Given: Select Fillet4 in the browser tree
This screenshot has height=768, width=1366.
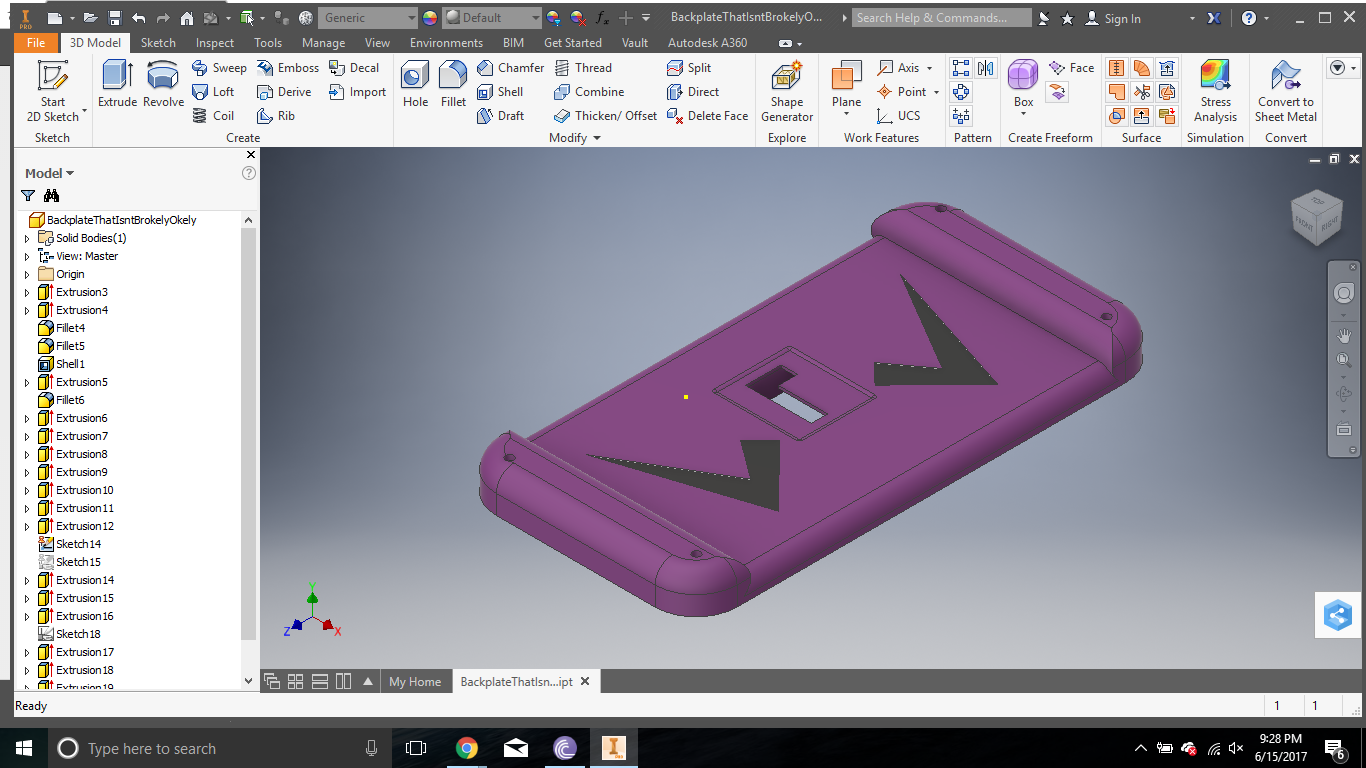Looking at the screenshot, I should click(70, 328).
